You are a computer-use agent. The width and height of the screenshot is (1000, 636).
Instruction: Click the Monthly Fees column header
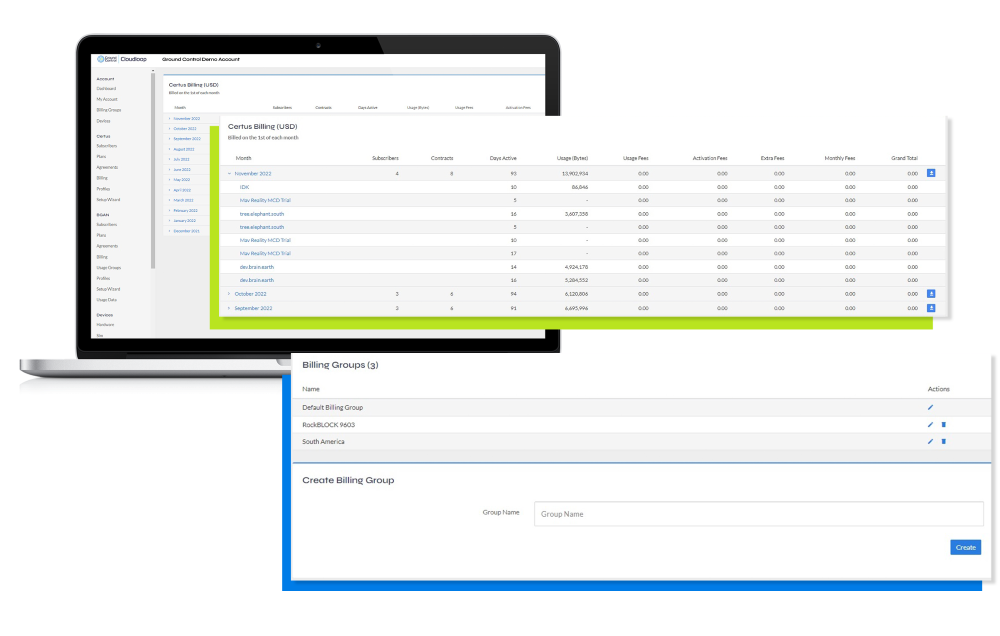[x=840, y=158]
